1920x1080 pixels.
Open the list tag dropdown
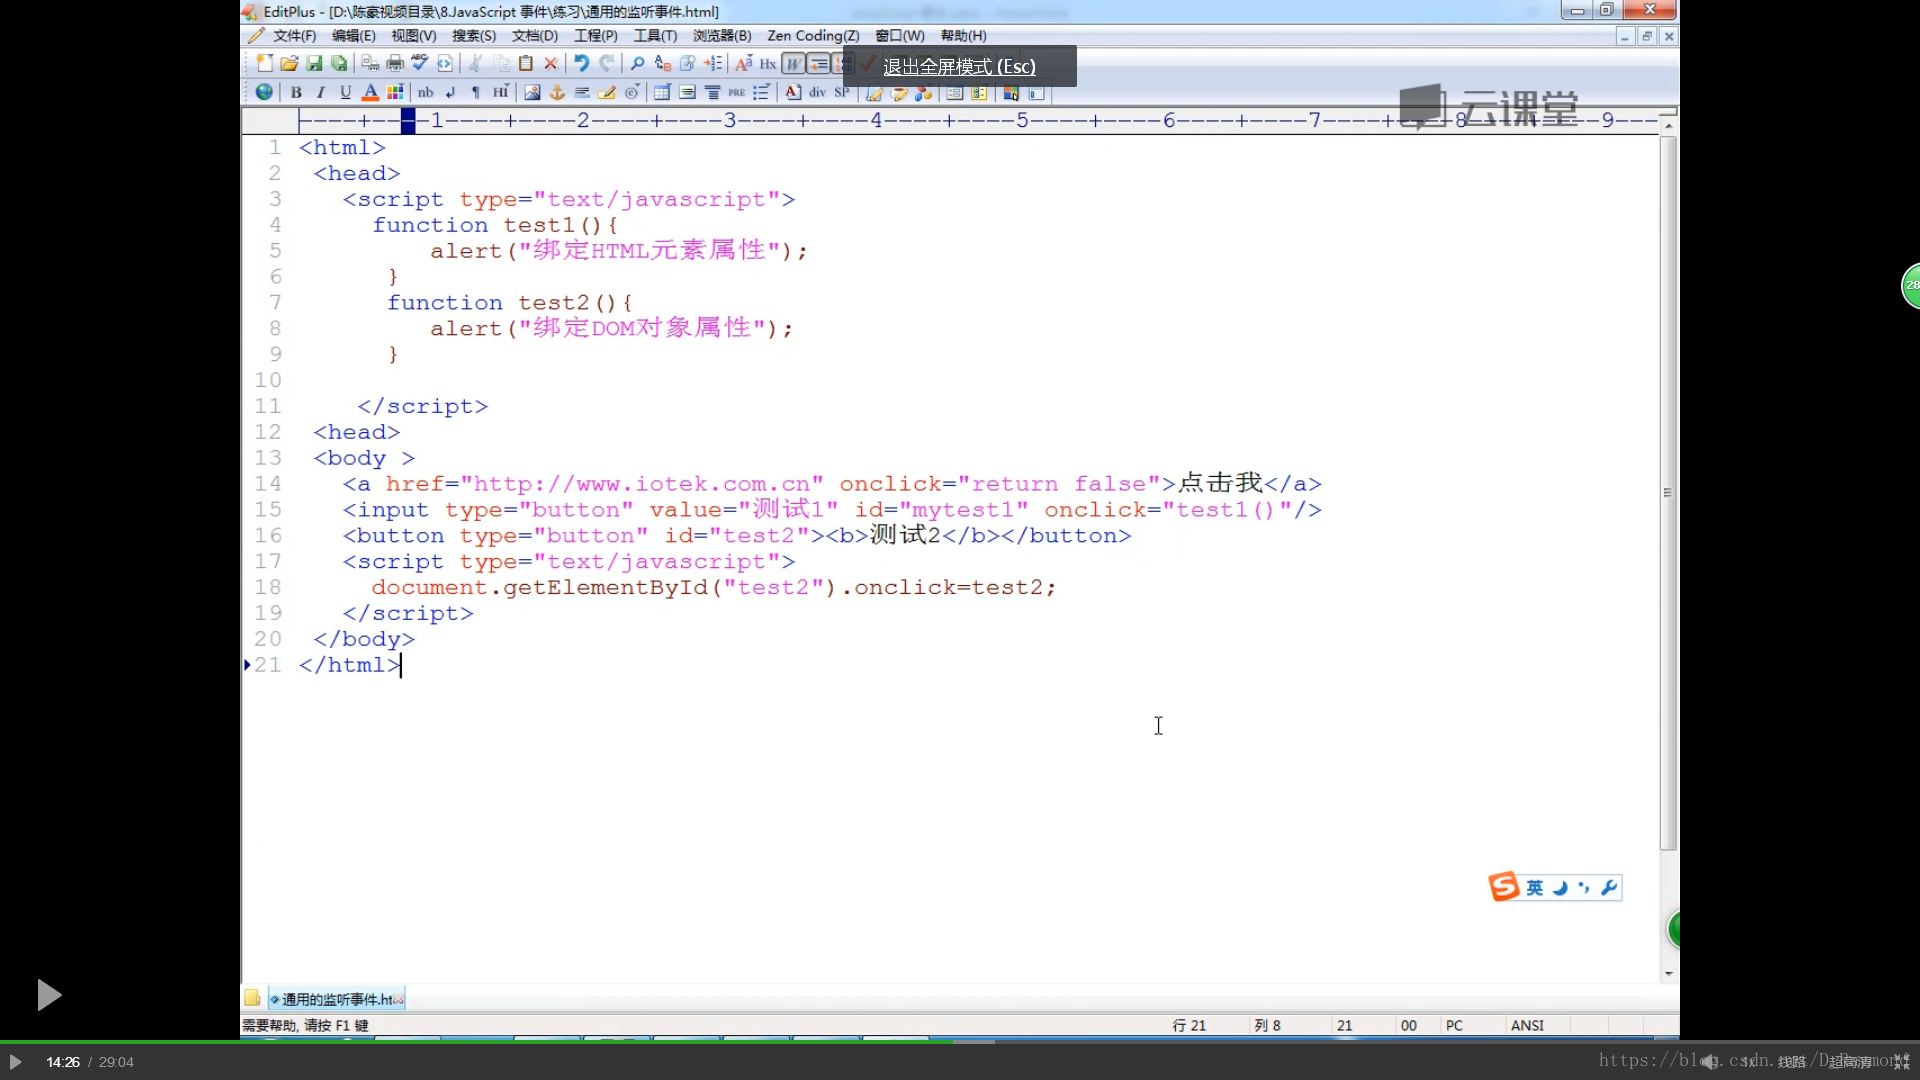pos(762,92)
